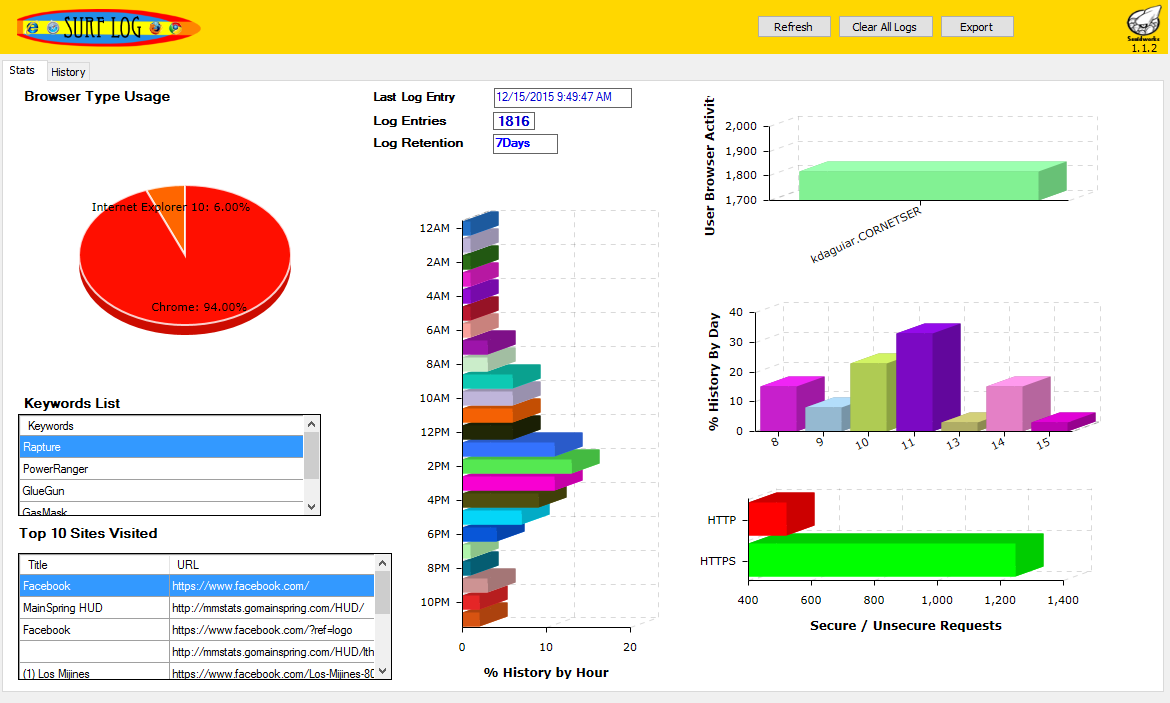This screenshot has width=1170, height=703.
Task: Click the Internet Explorer icon in the logo
Action: [33, 27]
